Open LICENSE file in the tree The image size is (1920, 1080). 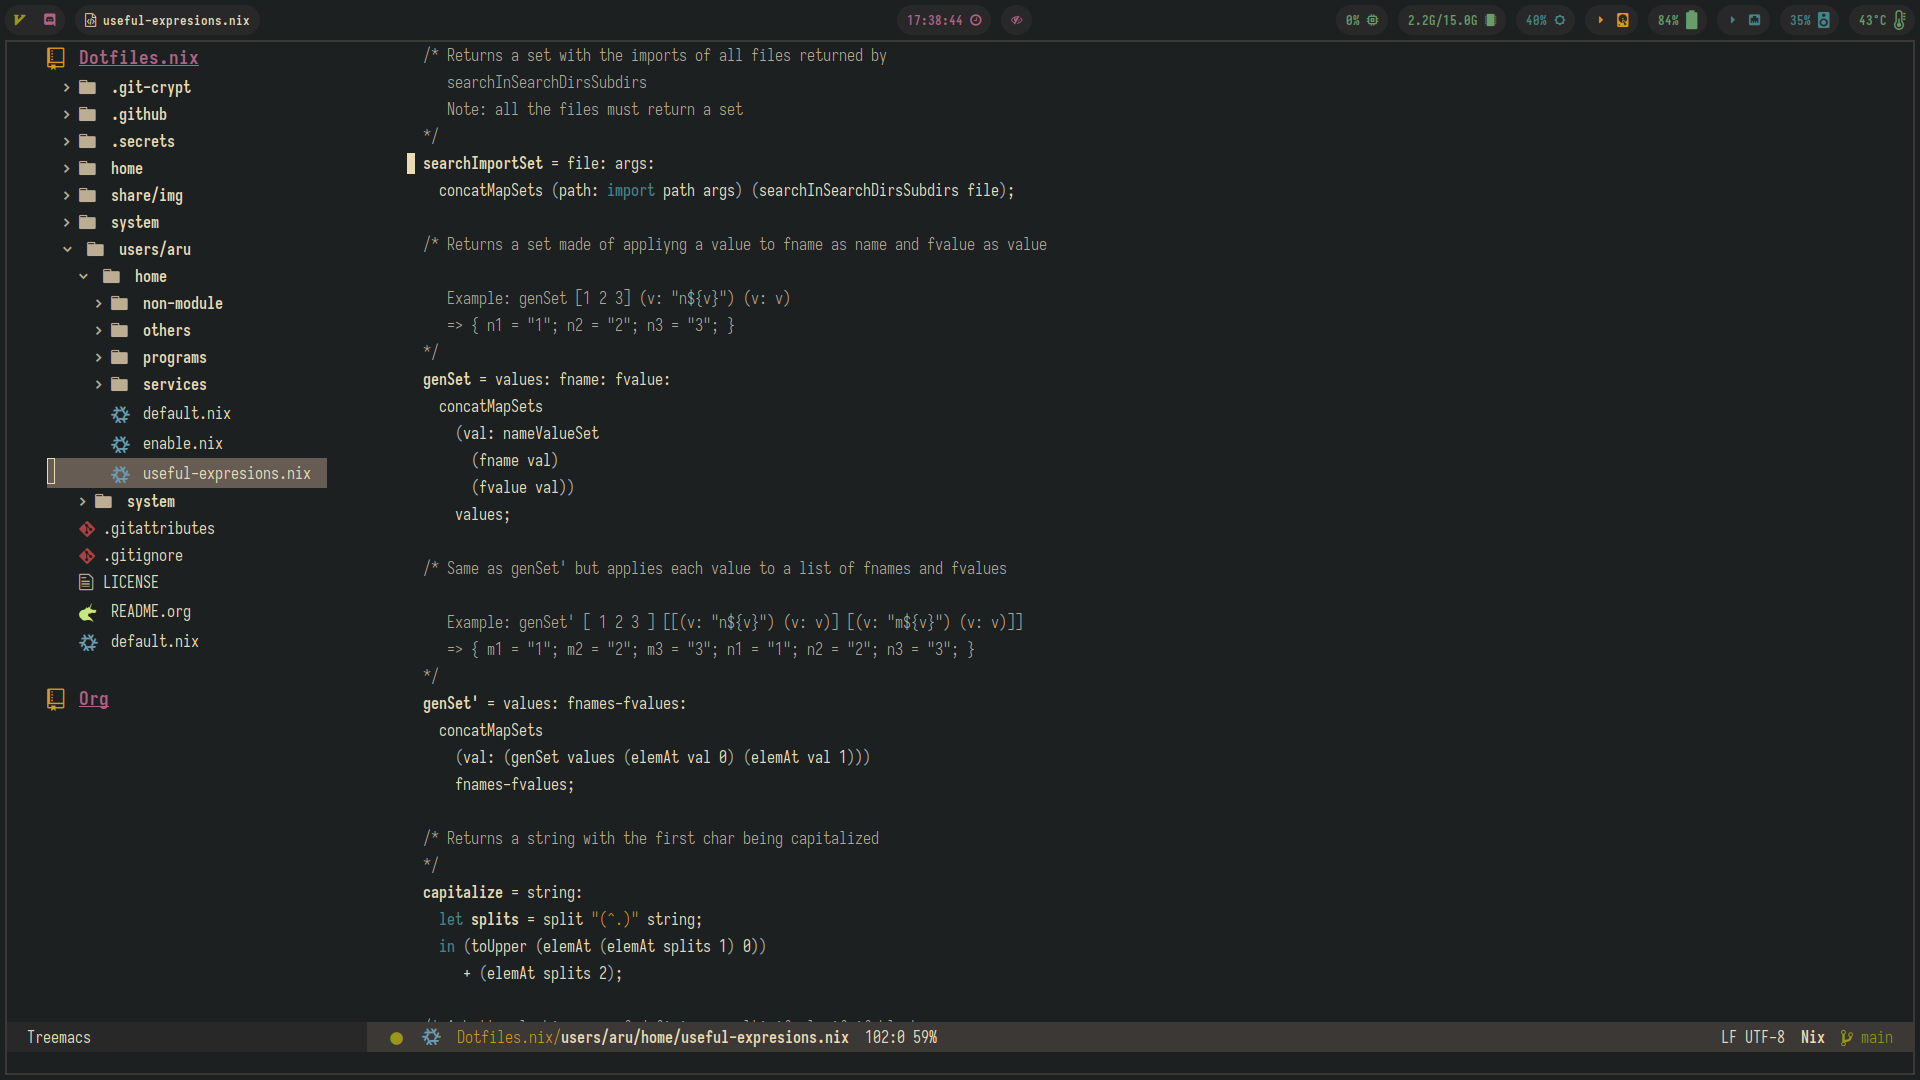(130, 583)
